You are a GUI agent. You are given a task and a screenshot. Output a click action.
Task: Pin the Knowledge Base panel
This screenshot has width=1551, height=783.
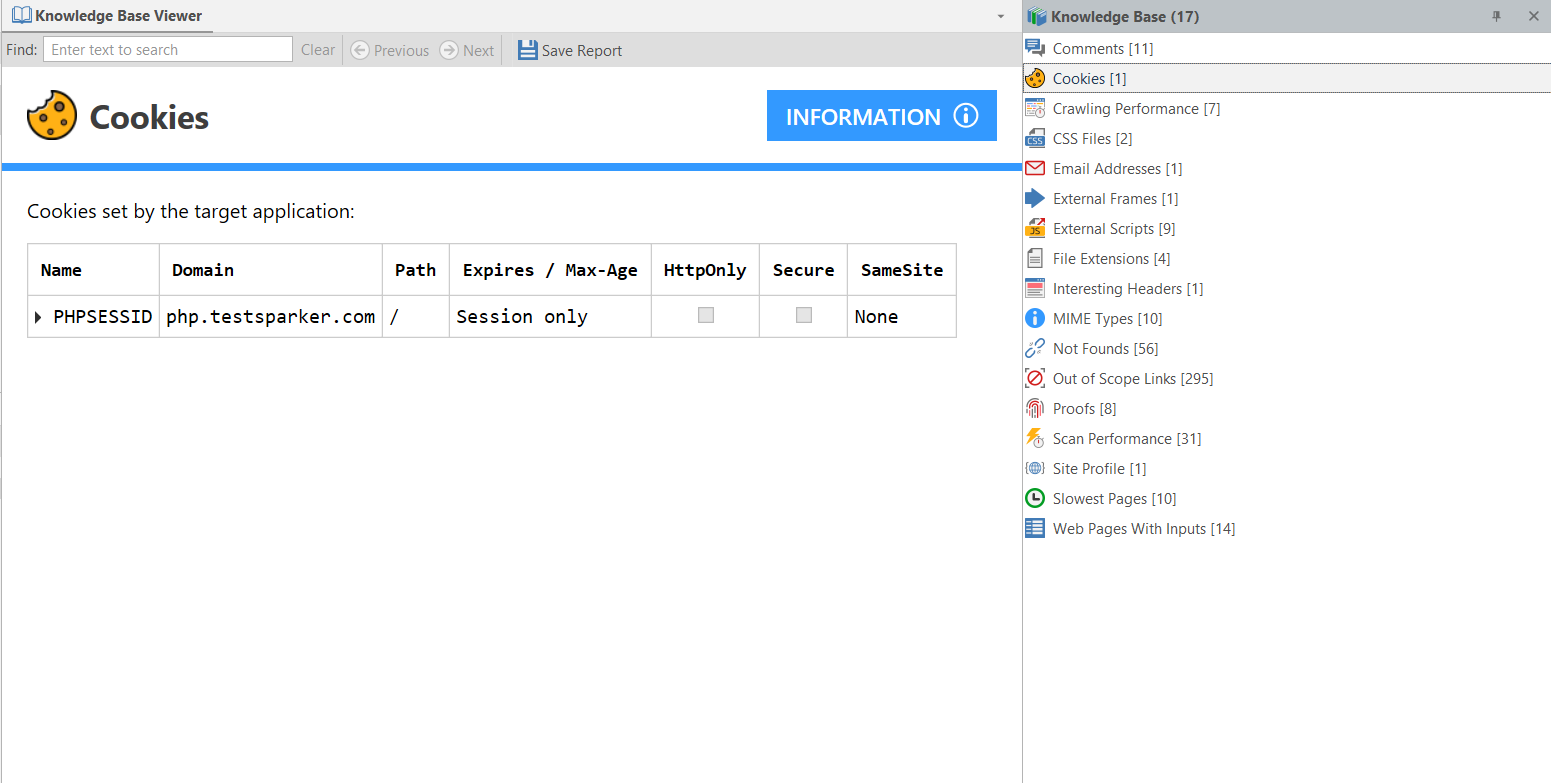tap(1496, 16)
